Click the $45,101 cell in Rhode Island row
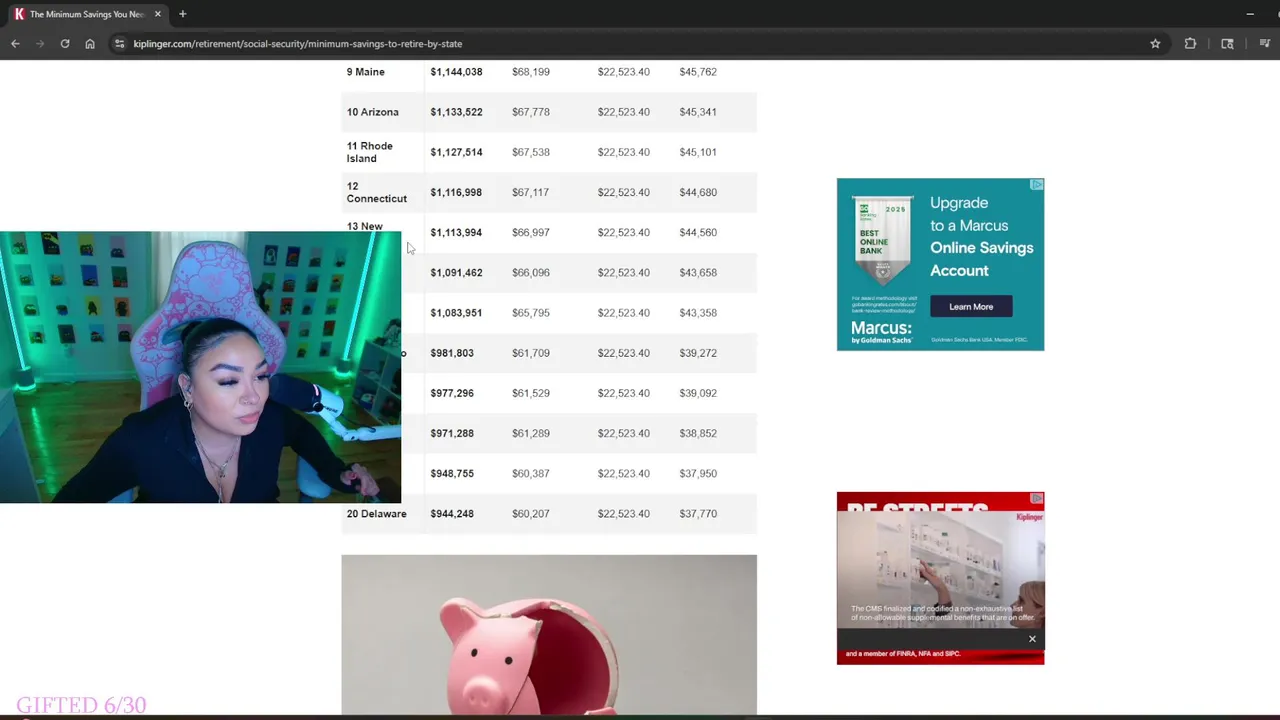Viewport: 1280px width, 720px height. point(698,152)
